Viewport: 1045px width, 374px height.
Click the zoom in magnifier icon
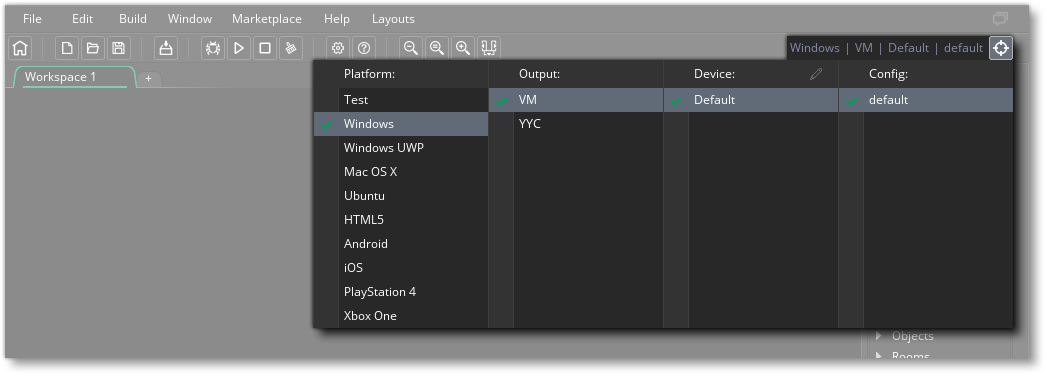(463, 48)
